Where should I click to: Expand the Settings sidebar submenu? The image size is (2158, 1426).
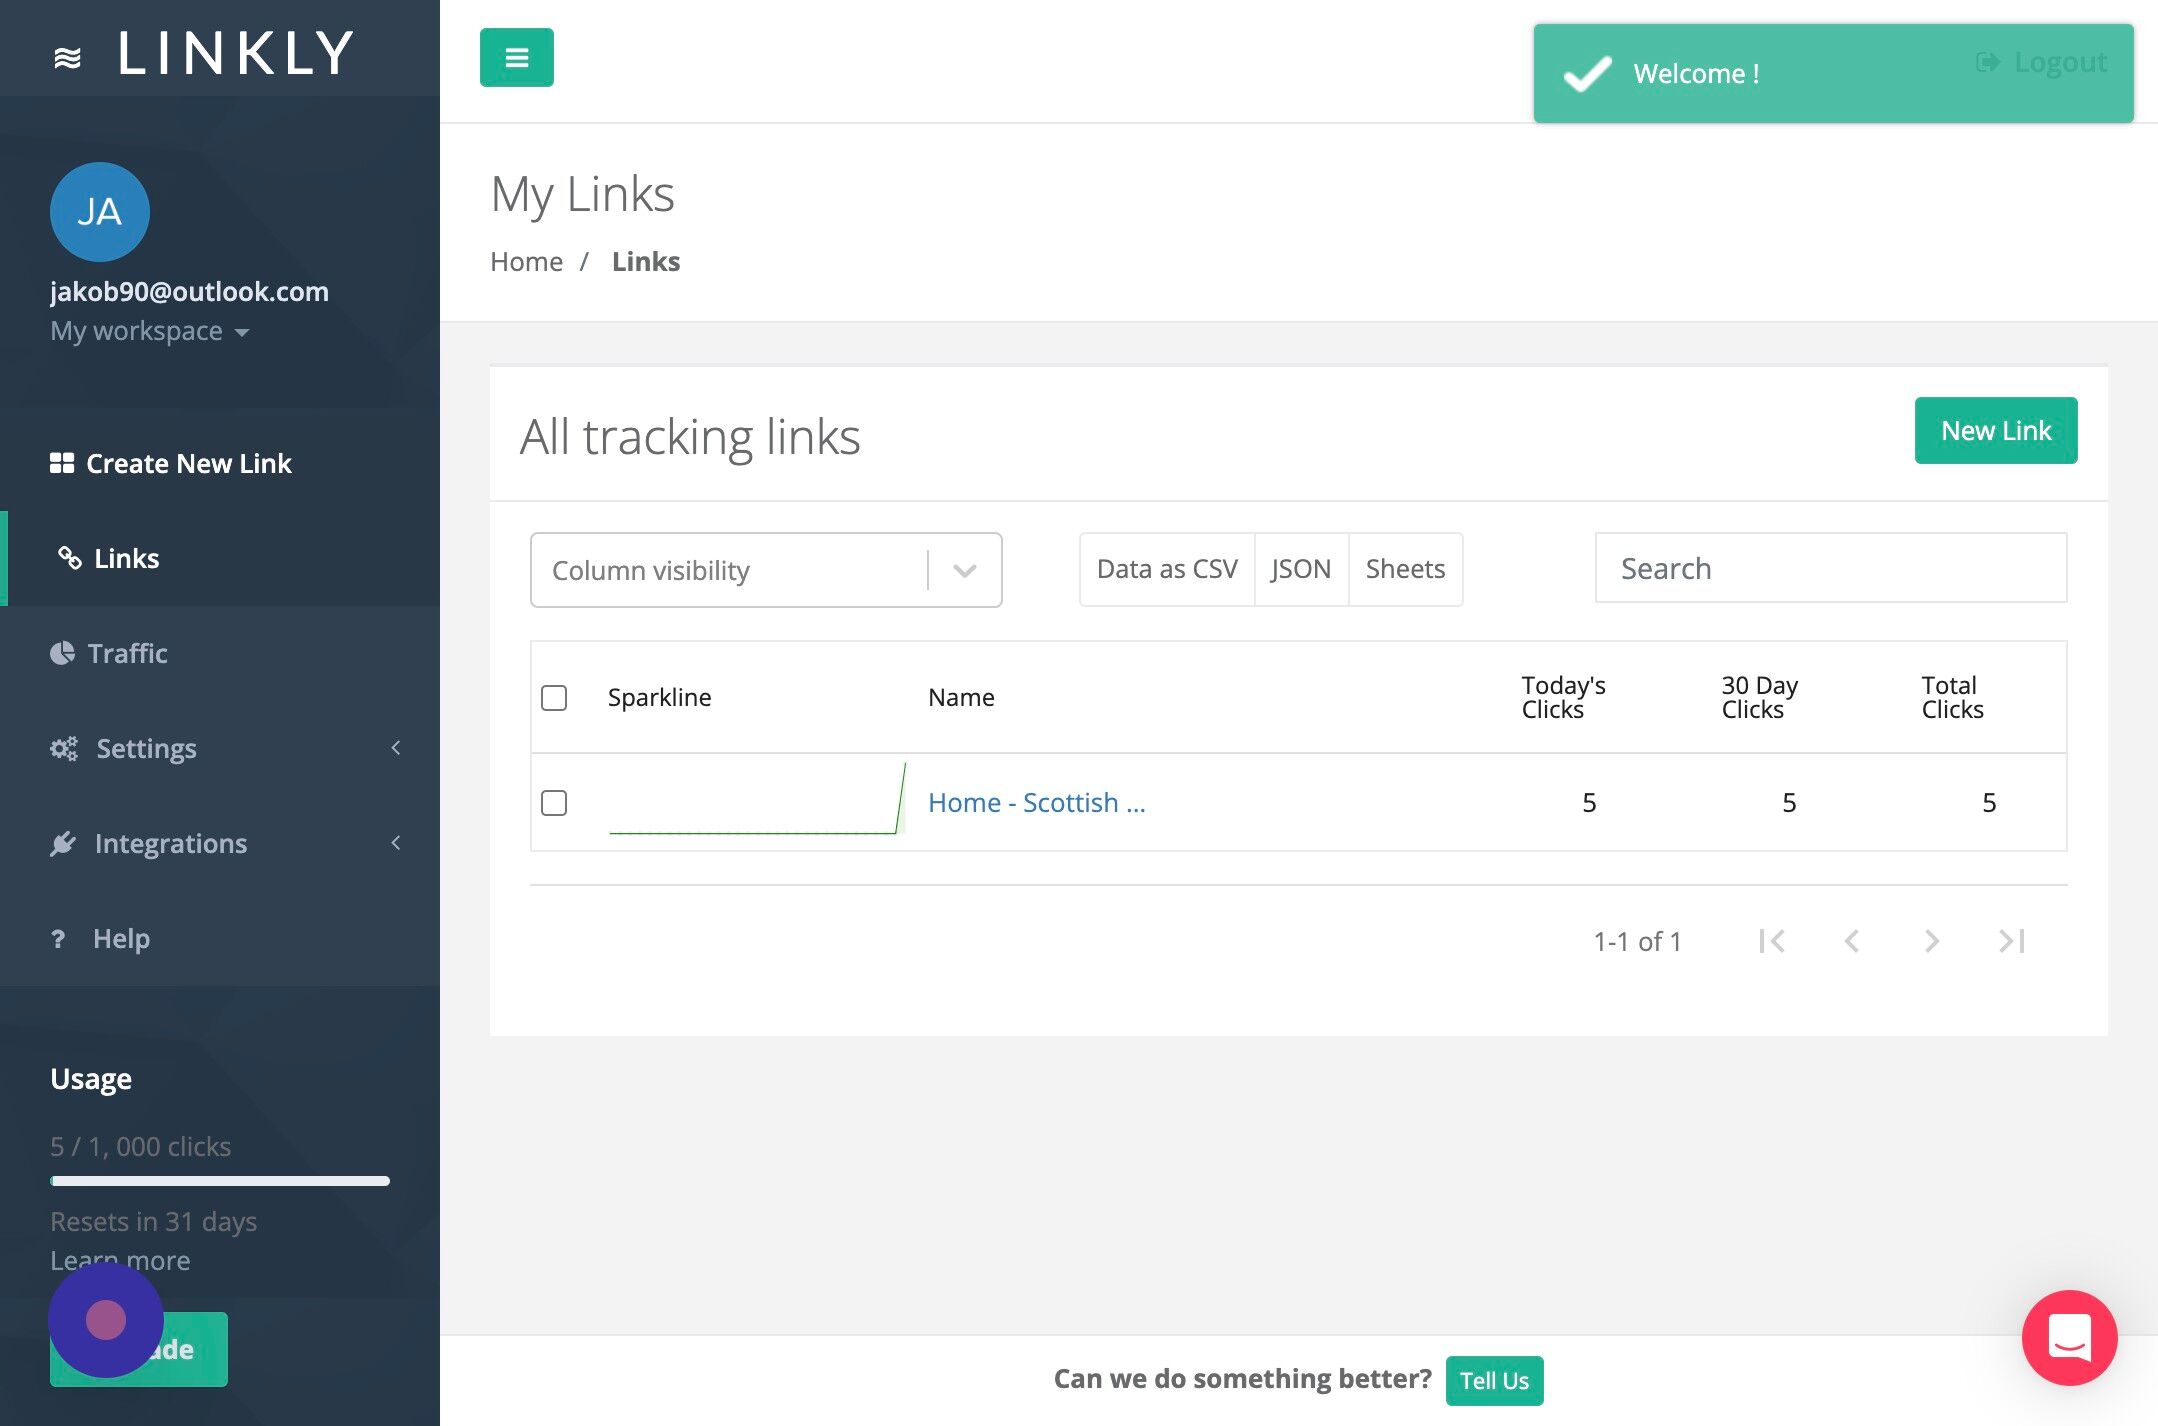click(x=146, y=748)
